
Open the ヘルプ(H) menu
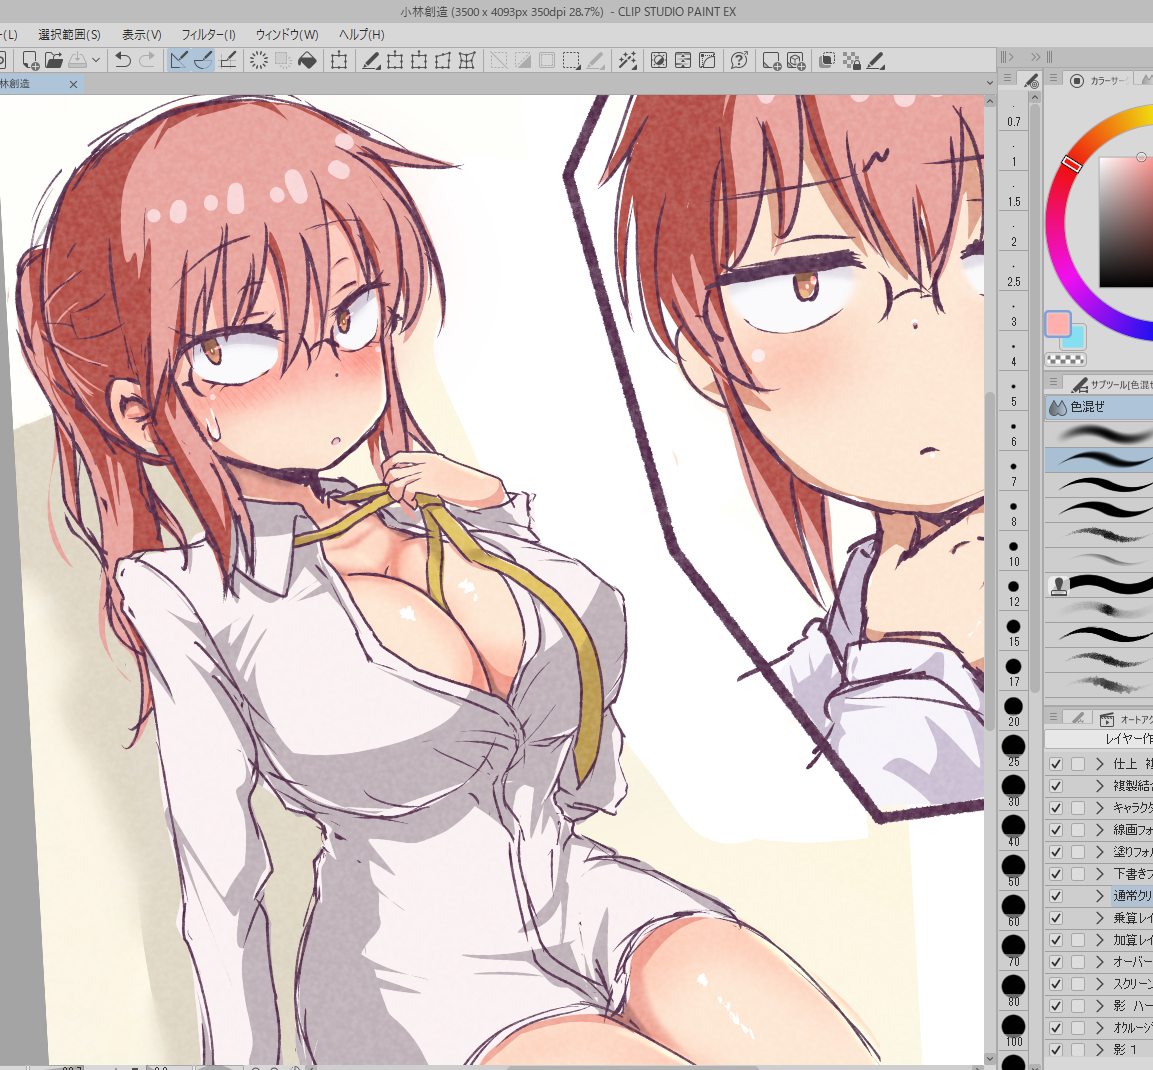[361, 35]
